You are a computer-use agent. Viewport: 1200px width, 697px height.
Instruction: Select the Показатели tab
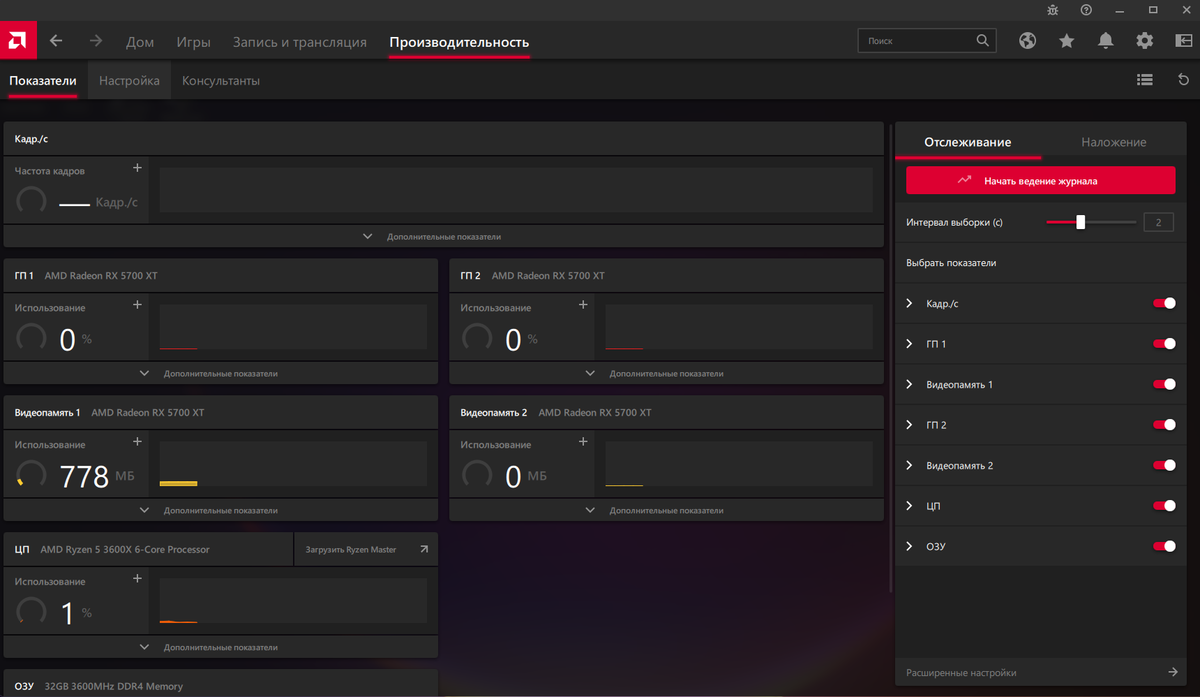click(x=43, y=80)
